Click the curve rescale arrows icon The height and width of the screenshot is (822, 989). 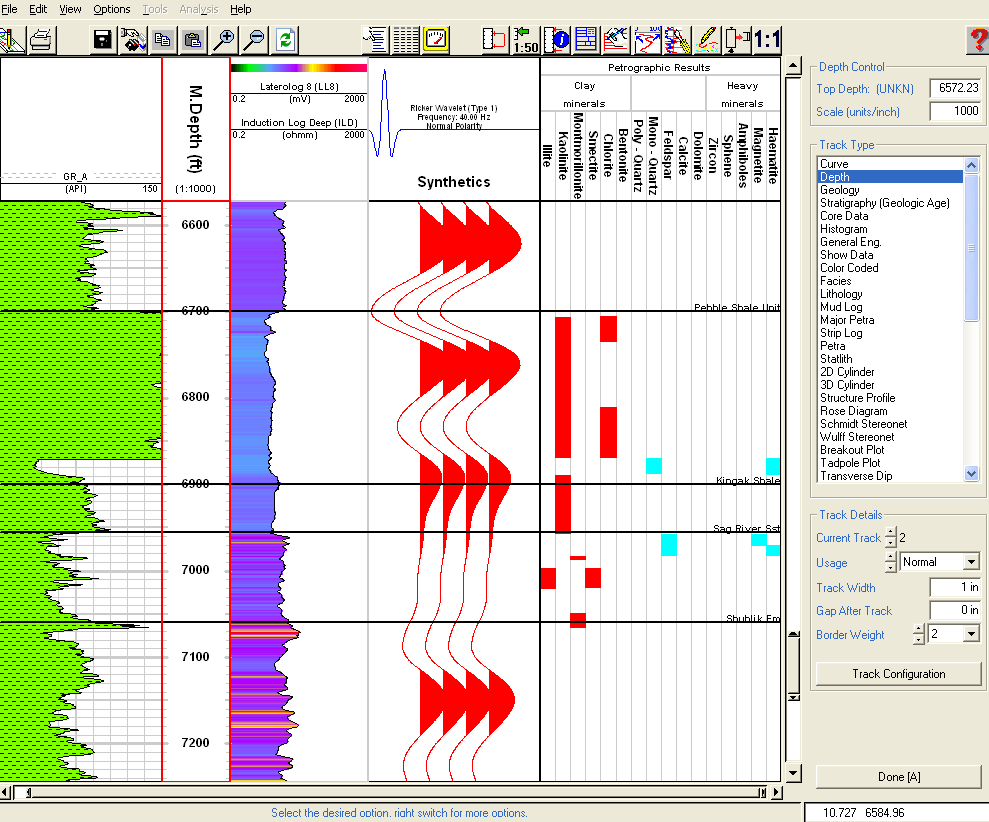[647, 40]
